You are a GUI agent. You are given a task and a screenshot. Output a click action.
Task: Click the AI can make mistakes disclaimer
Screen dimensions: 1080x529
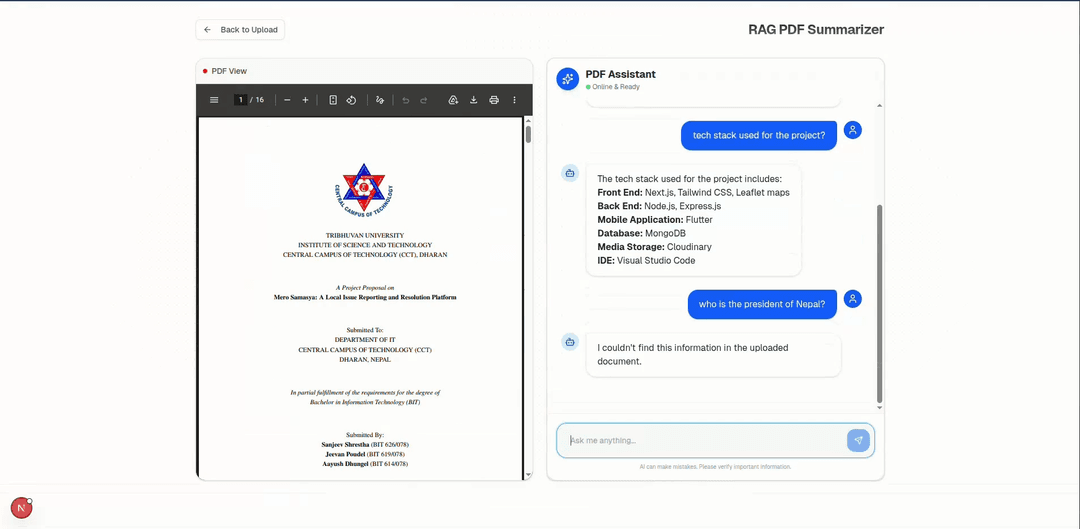715,467
